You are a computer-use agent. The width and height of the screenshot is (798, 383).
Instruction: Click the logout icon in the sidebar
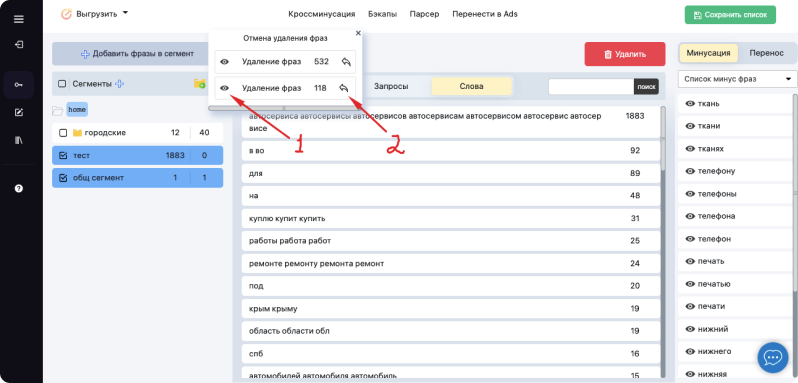pyautogui.click(x=19, y=44)
